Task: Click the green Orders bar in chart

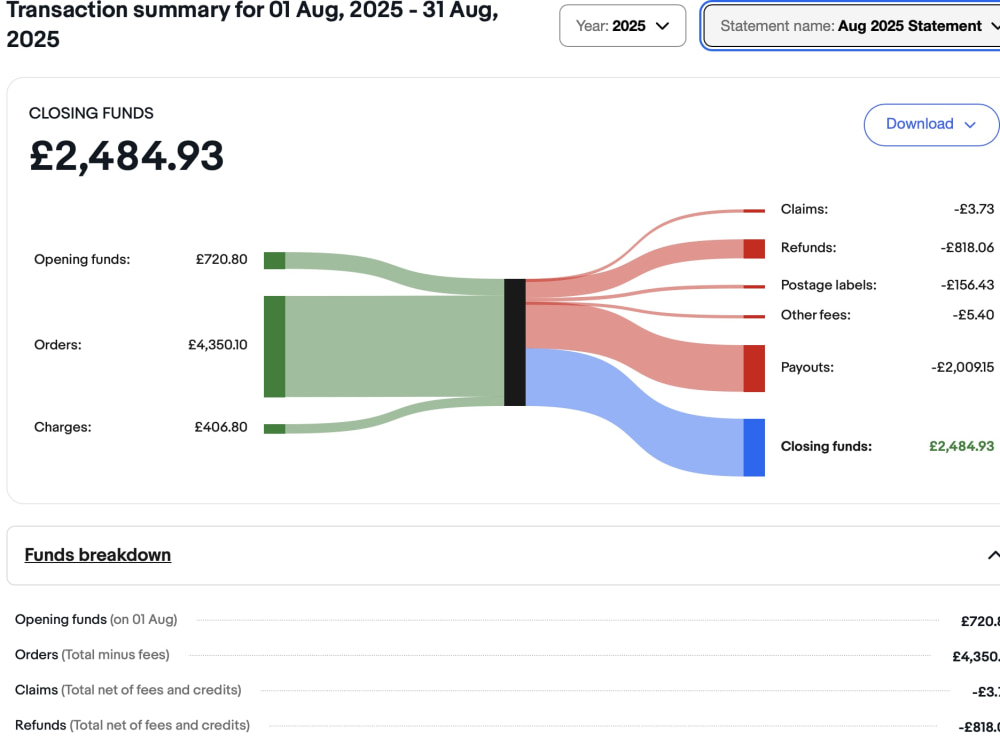Action: [275, 346]
